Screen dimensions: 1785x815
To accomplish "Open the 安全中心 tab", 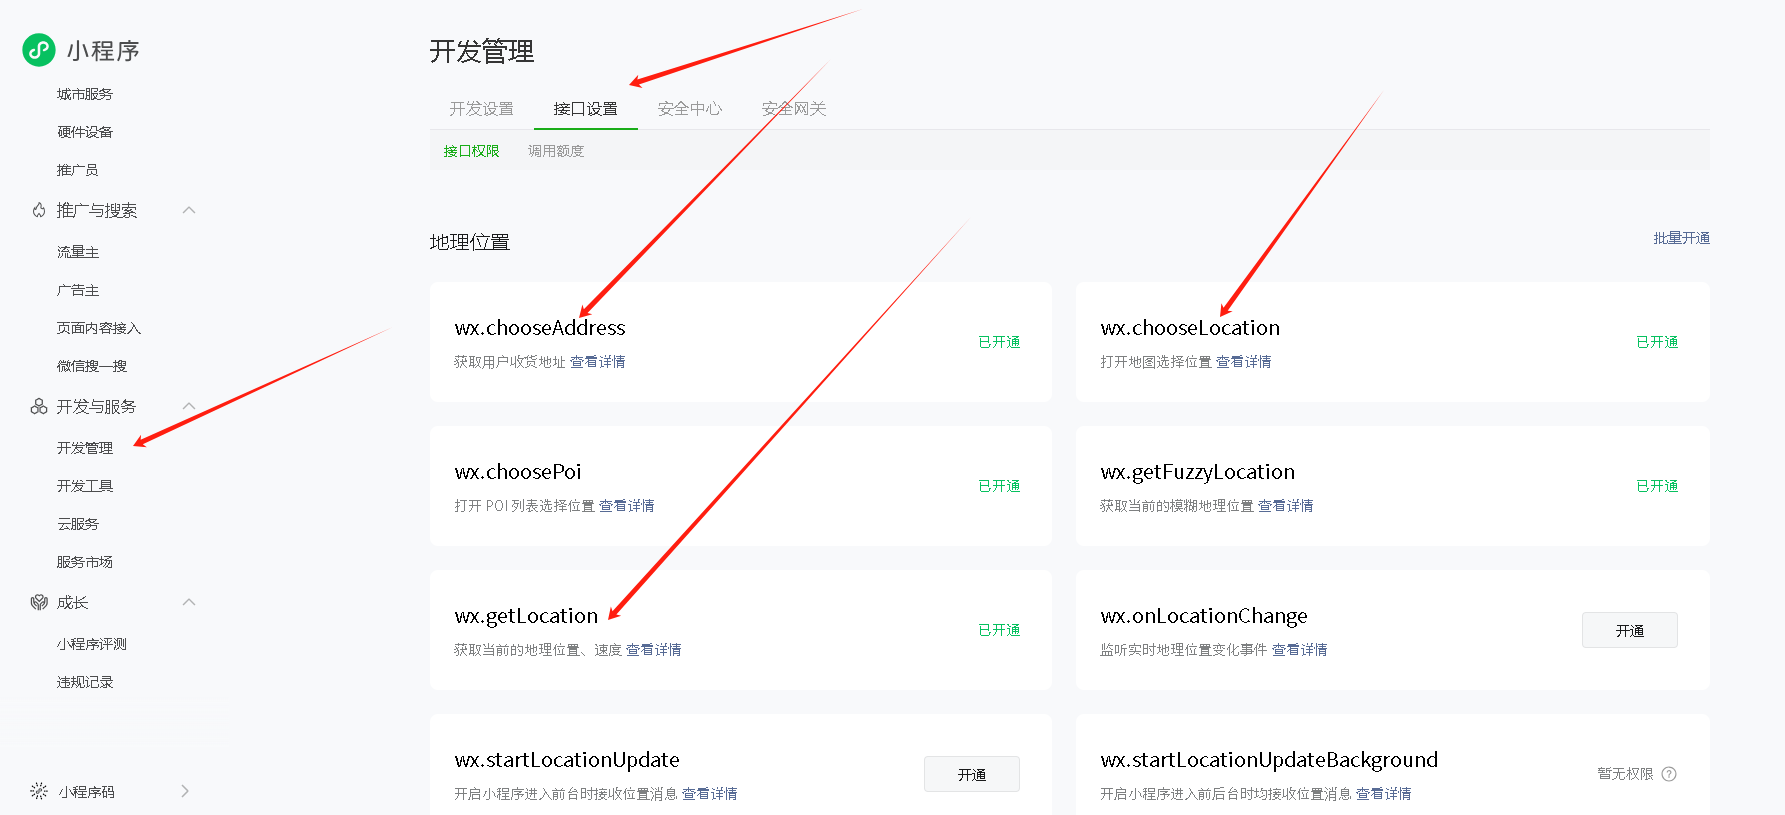I will pyautogui.click(x=689, y=109).
